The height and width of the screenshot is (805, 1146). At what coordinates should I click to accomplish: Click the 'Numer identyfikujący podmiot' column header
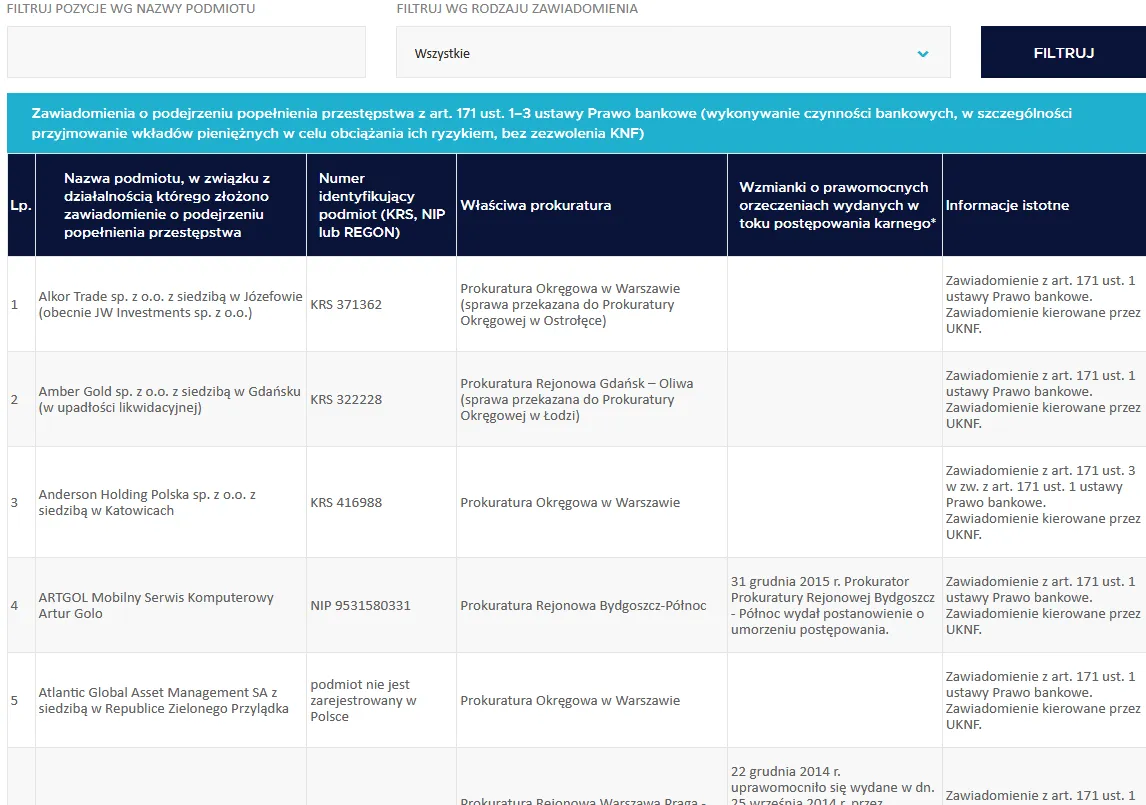[382, 205]
